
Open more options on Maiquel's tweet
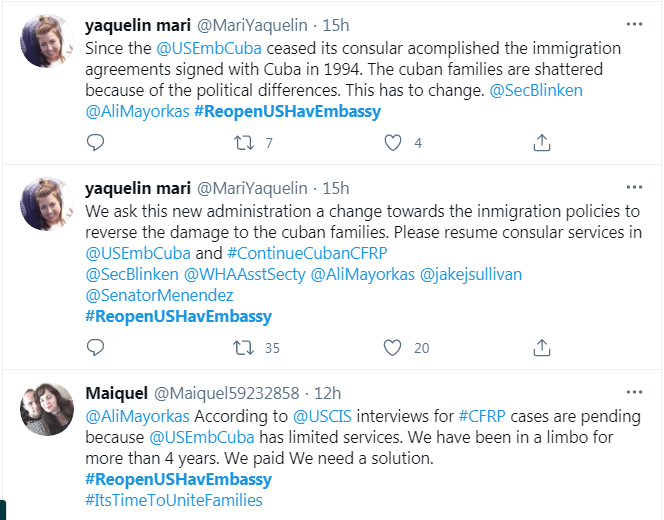coord(634,392)
